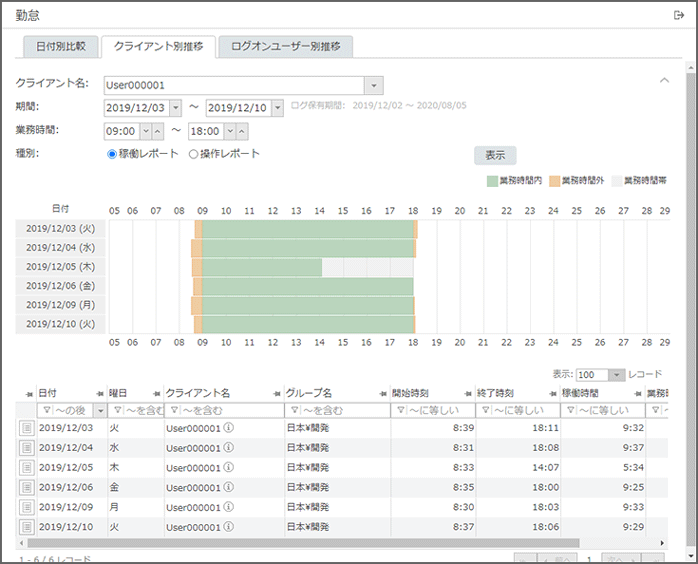Click the logout icon in the header
The height and width of the screenshot is (564, 698).
coord(679,15)
